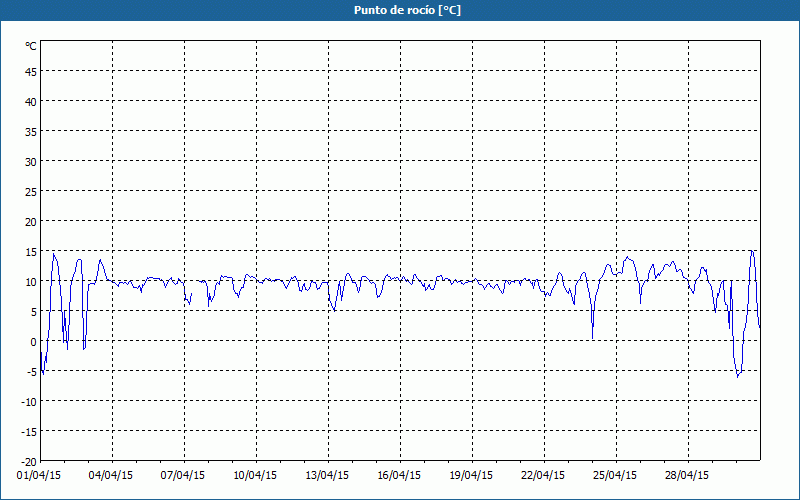The height and width of the screenshot is (500, 800).
Task: Select the x-axis date 22/04/15
Action: coord(543,476)
